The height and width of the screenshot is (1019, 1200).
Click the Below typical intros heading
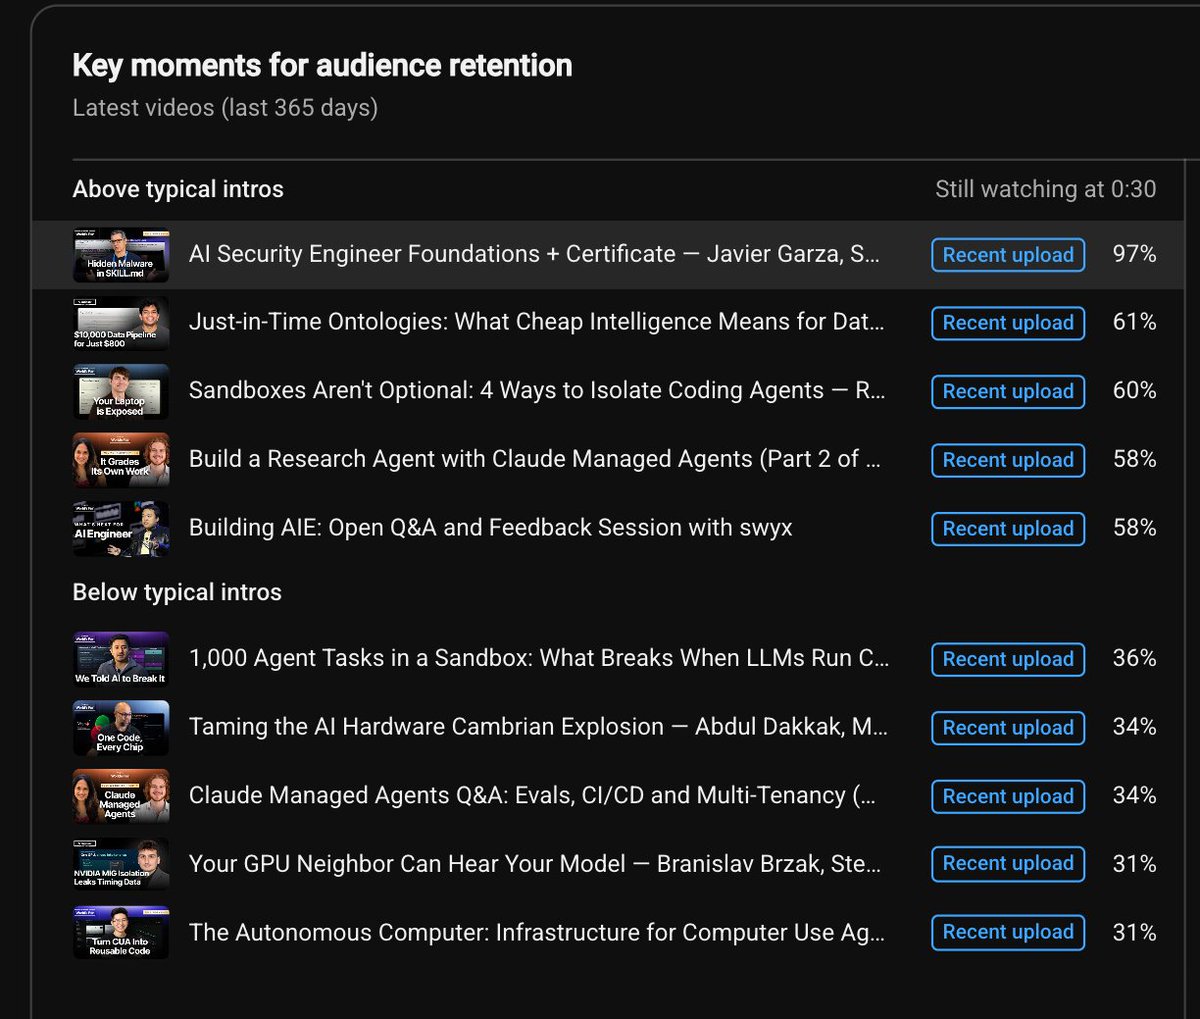177,592
